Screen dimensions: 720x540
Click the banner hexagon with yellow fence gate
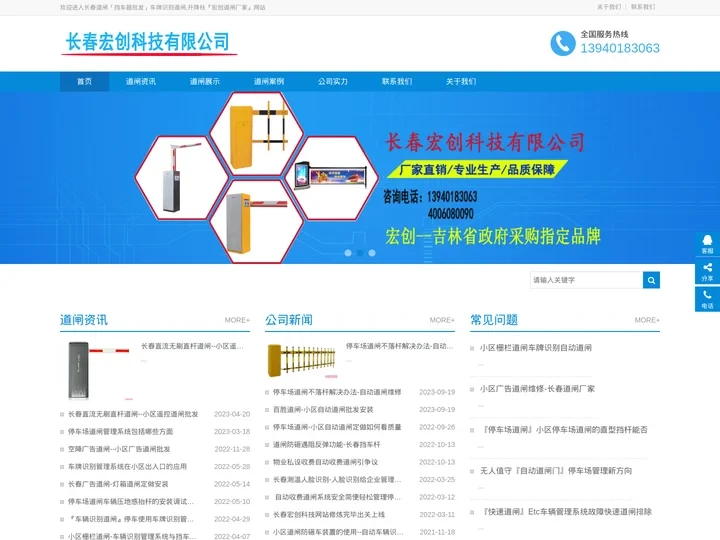tap(257, 134)
